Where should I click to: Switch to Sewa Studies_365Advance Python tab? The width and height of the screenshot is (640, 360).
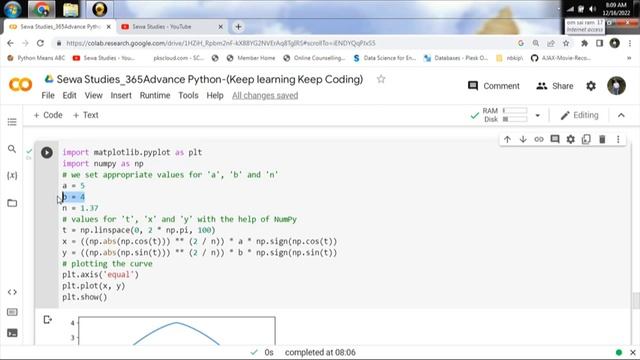(59, 27)
